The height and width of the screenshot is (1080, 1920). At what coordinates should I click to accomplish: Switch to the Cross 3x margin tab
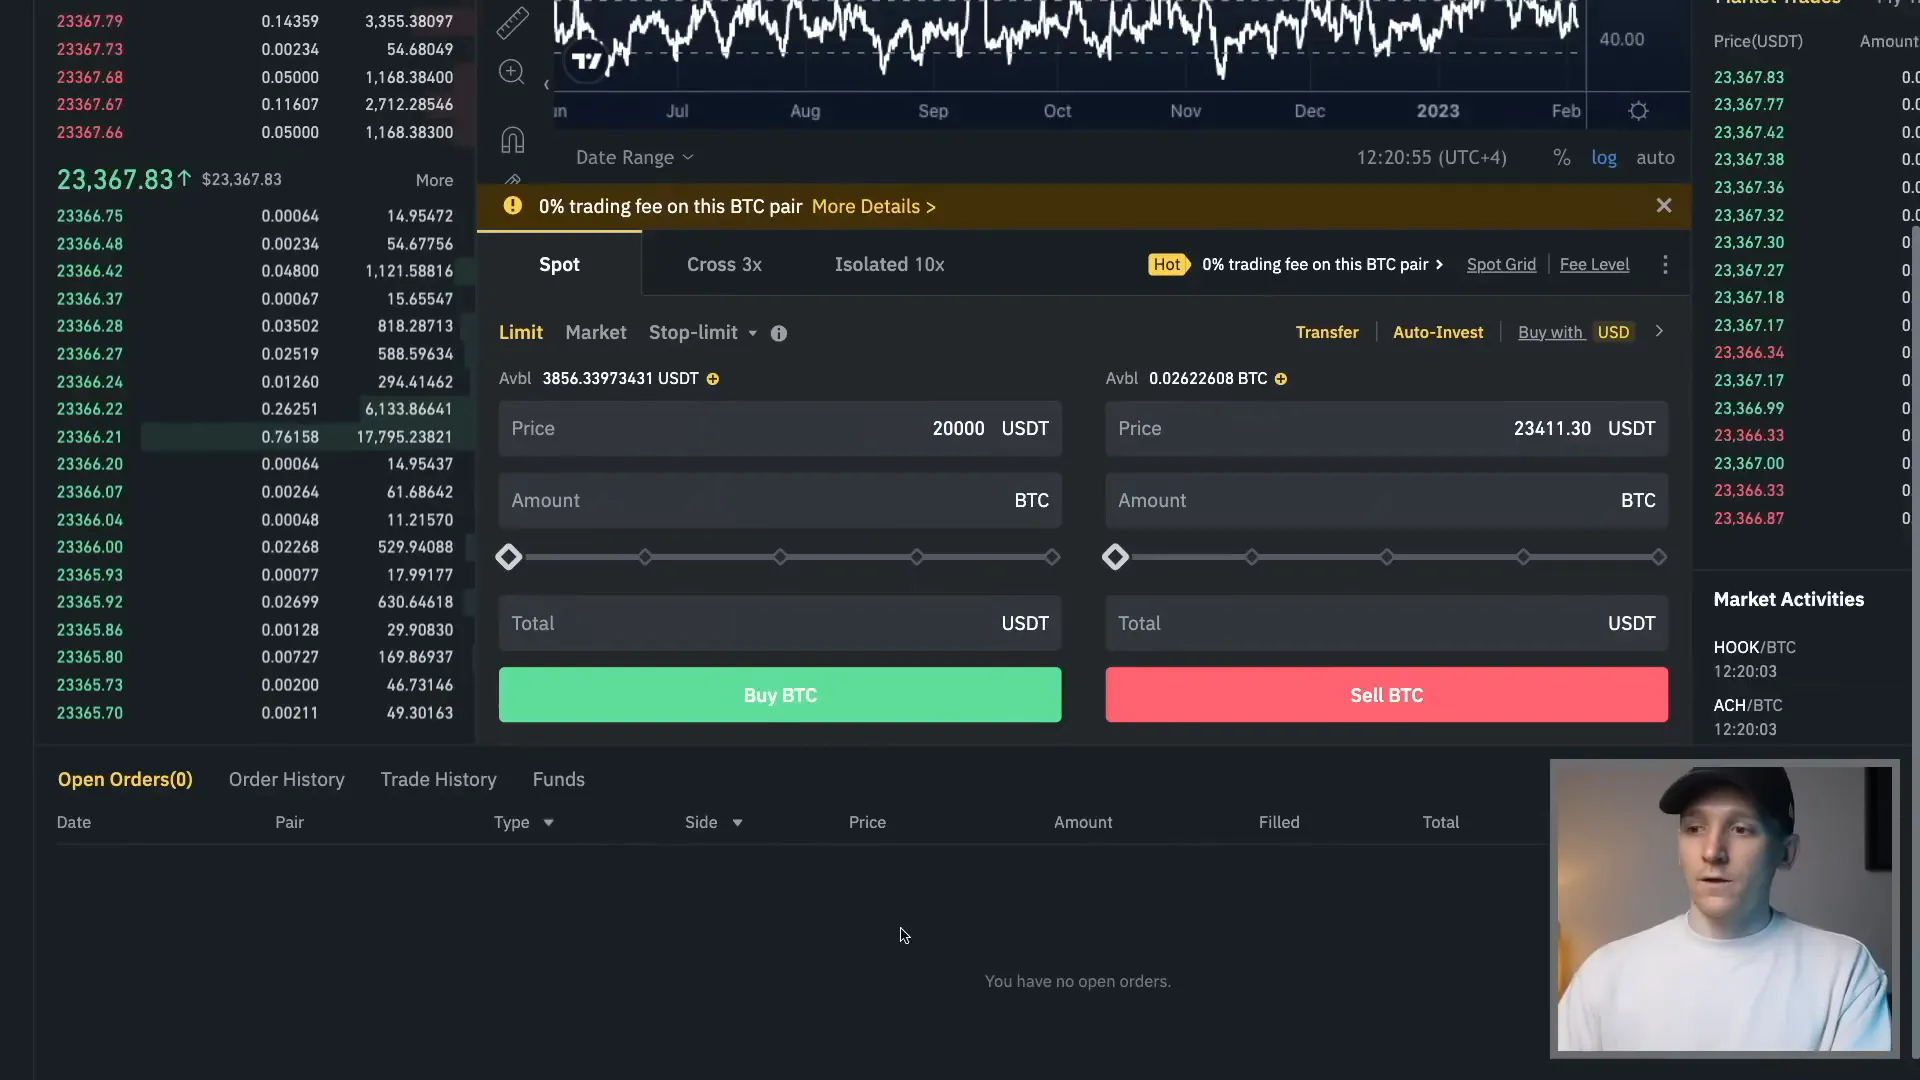[x=724, y=264]
